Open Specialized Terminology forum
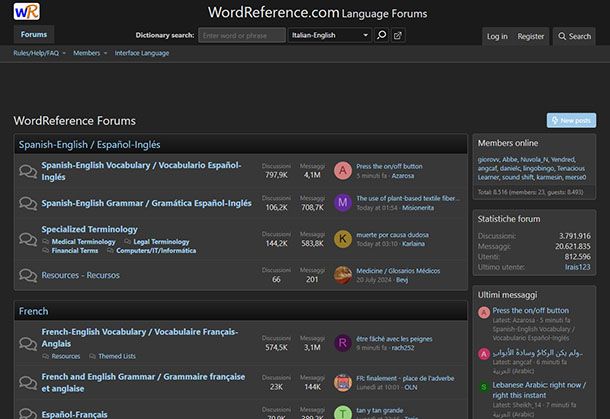 [x=89, y=229]
